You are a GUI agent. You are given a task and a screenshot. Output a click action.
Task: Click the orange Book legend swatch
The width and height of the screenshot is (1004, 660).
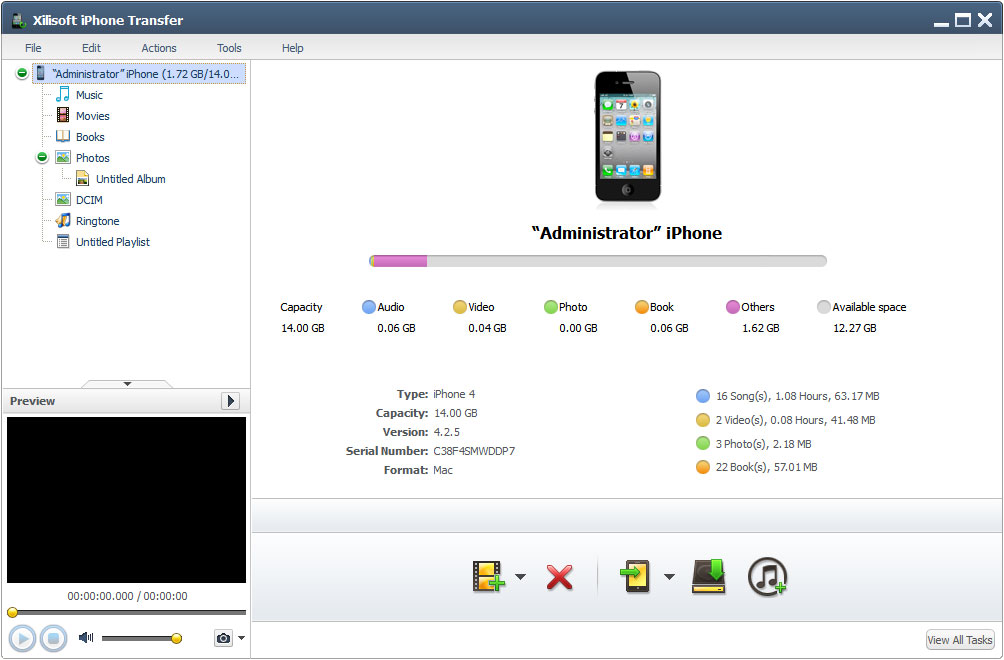point(642,307)
